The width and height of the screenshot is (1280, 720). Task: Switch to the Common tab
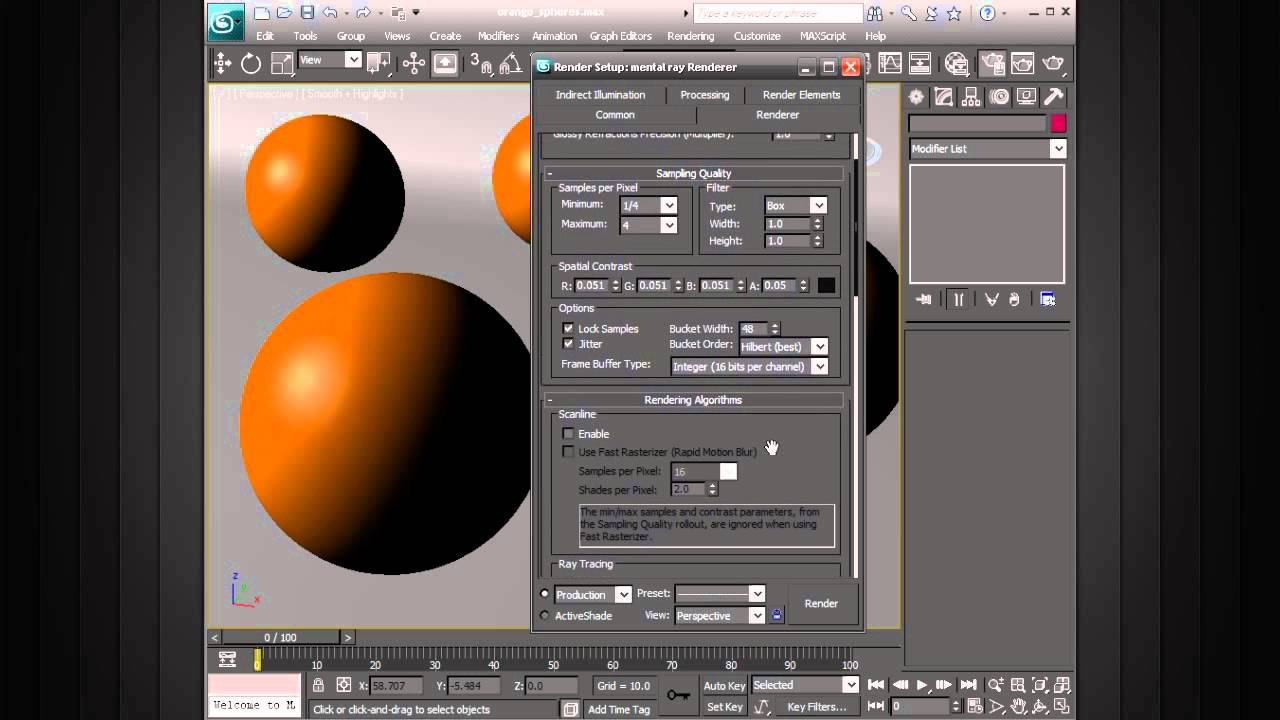[615, 115]
